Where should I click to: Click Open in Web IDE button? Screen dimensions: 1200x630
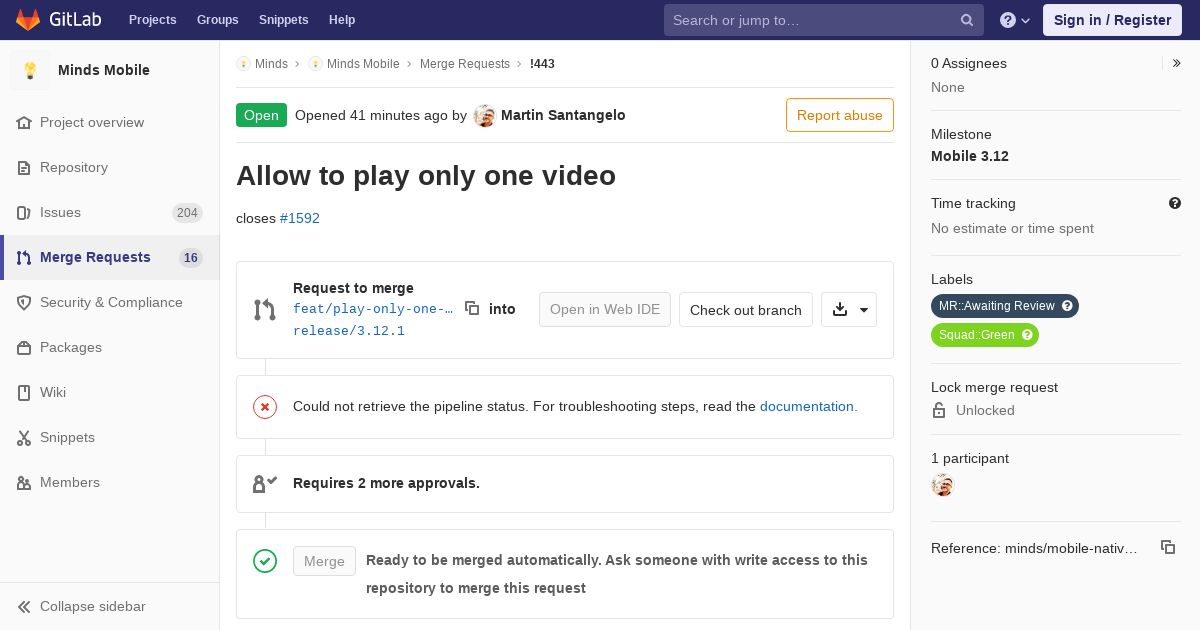pyautogui.click(x=605, y=310)
